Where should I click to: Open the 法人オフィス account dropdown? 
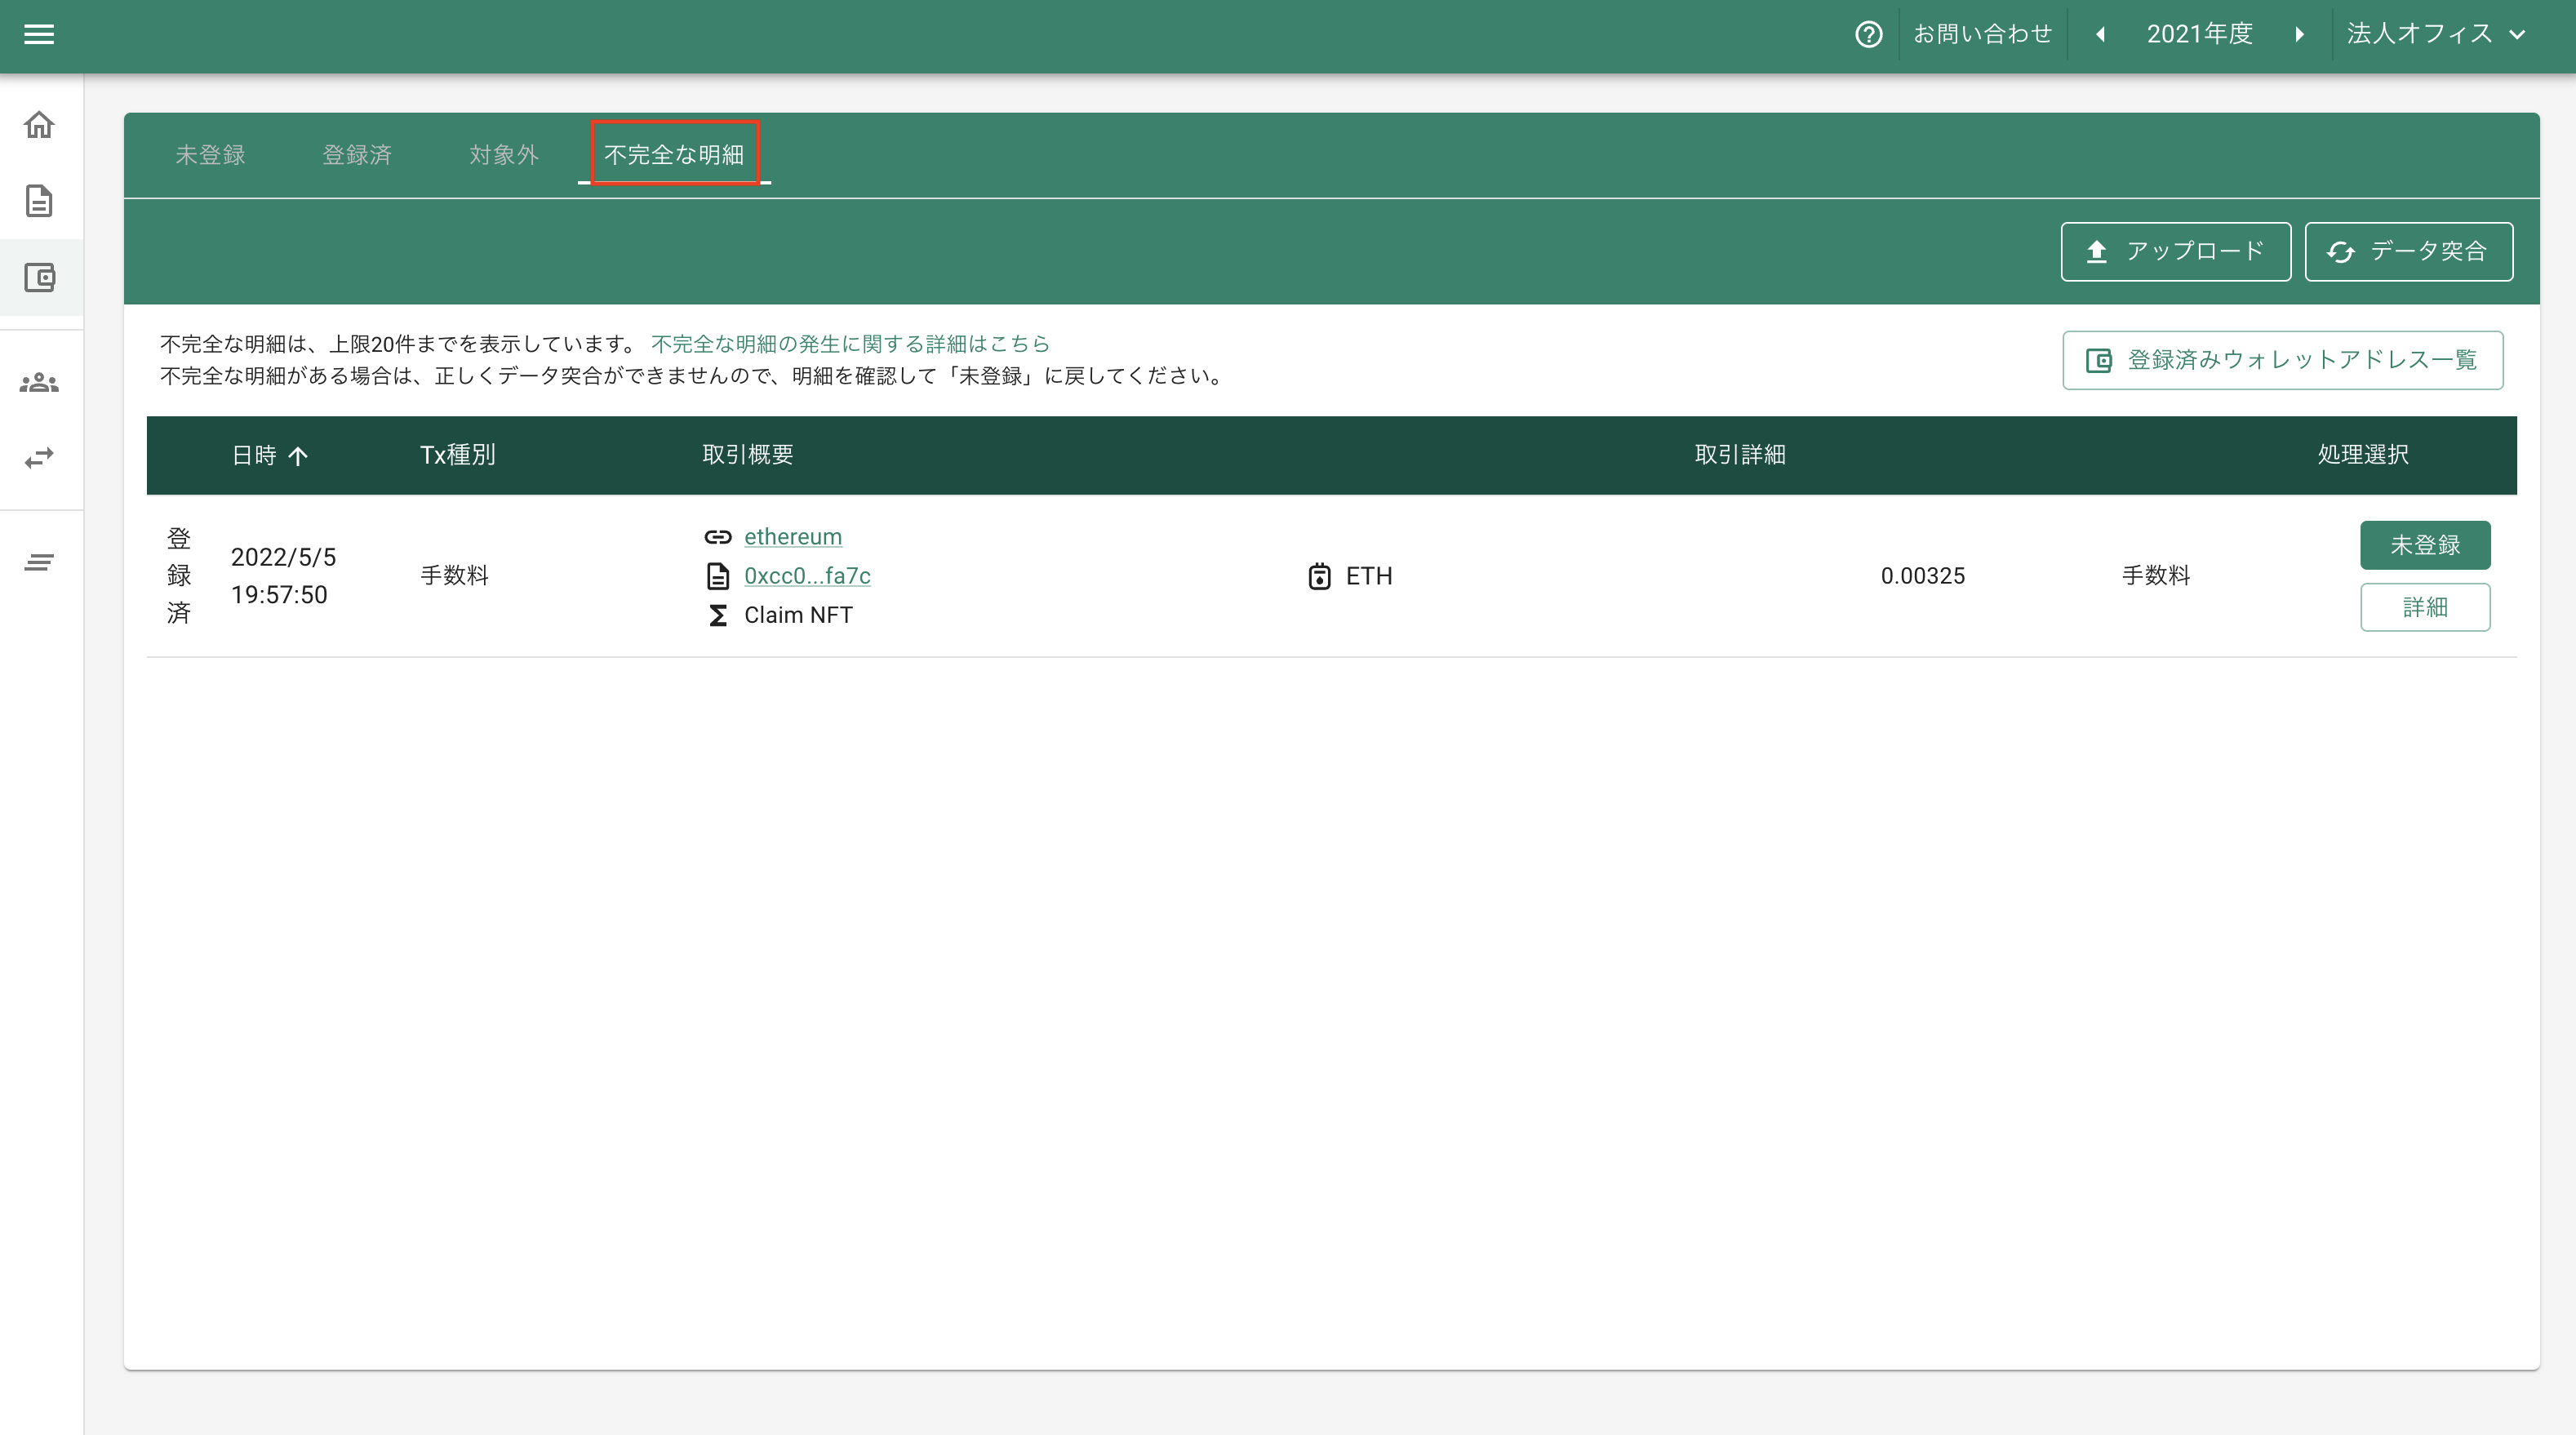pos(2435,34)
